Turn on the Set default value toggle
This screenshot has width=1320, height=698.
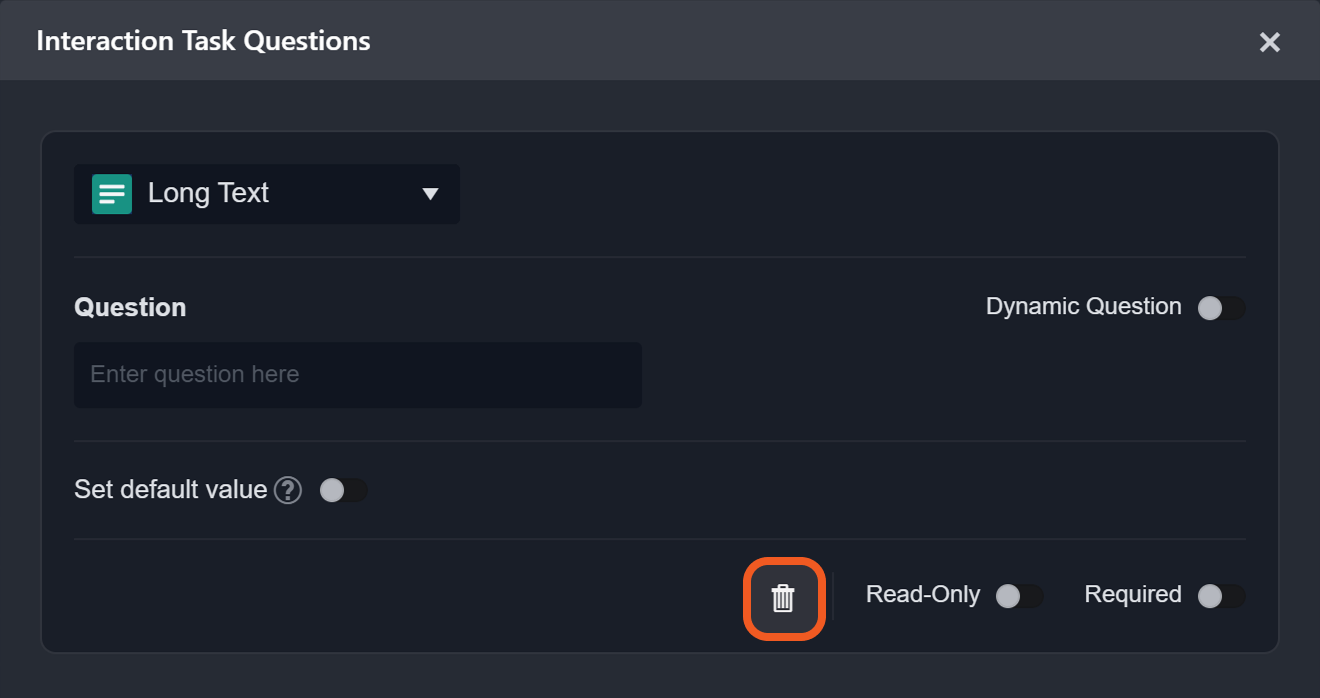coord(343,490)
